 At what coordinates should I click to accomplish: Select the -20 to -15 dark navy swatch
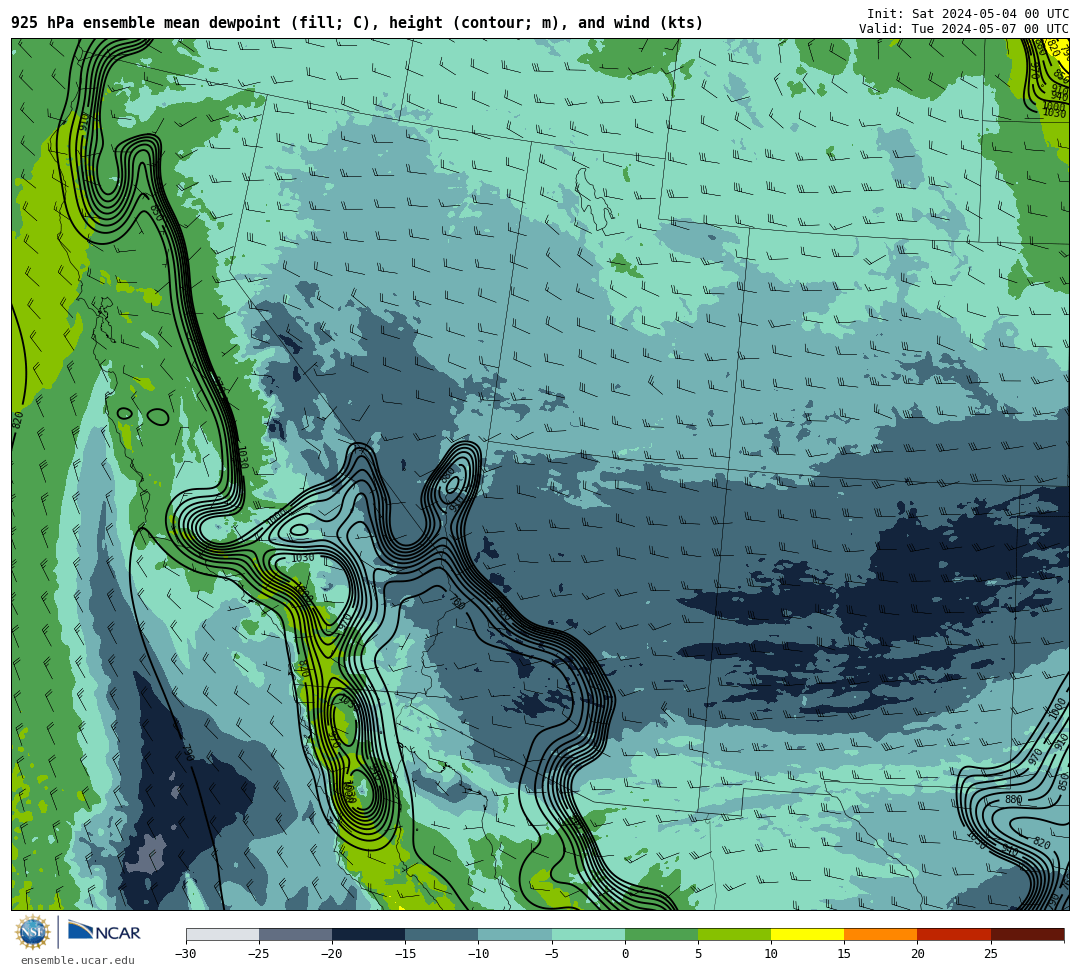point(368,934)
